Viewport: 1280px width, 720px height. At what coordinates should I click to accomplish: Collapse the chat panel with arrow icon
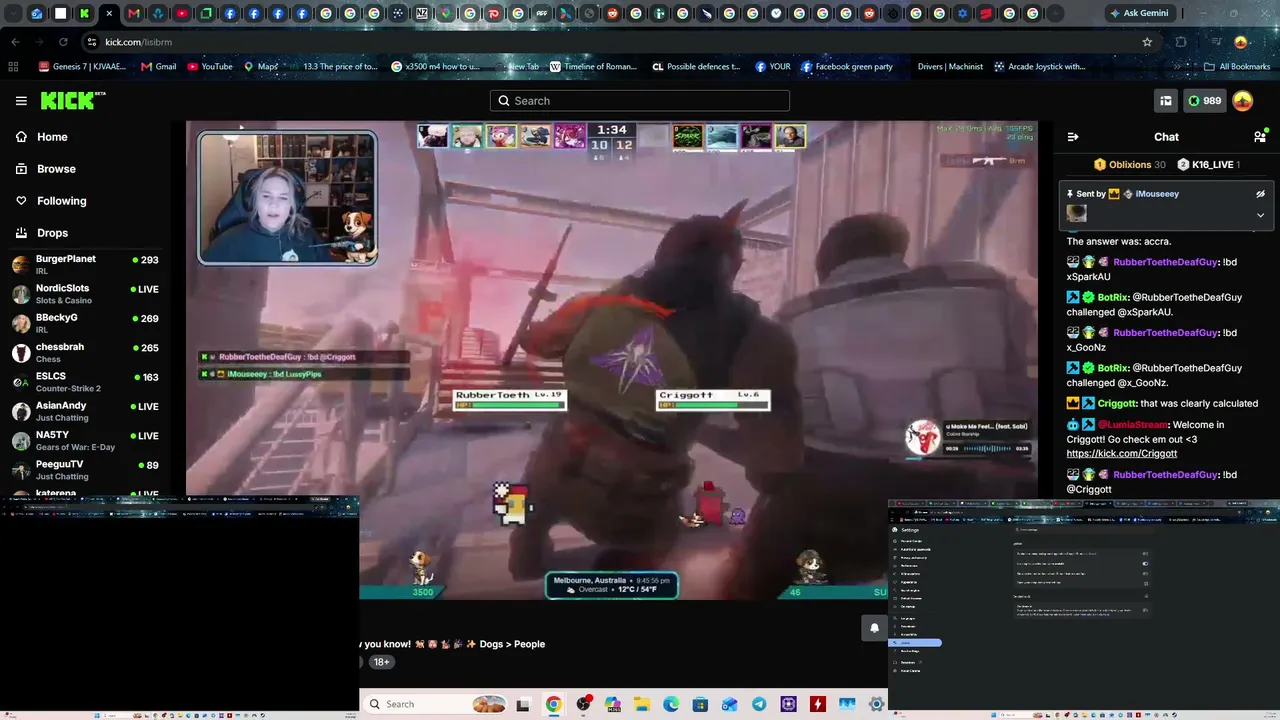(x=1073, y=137)
